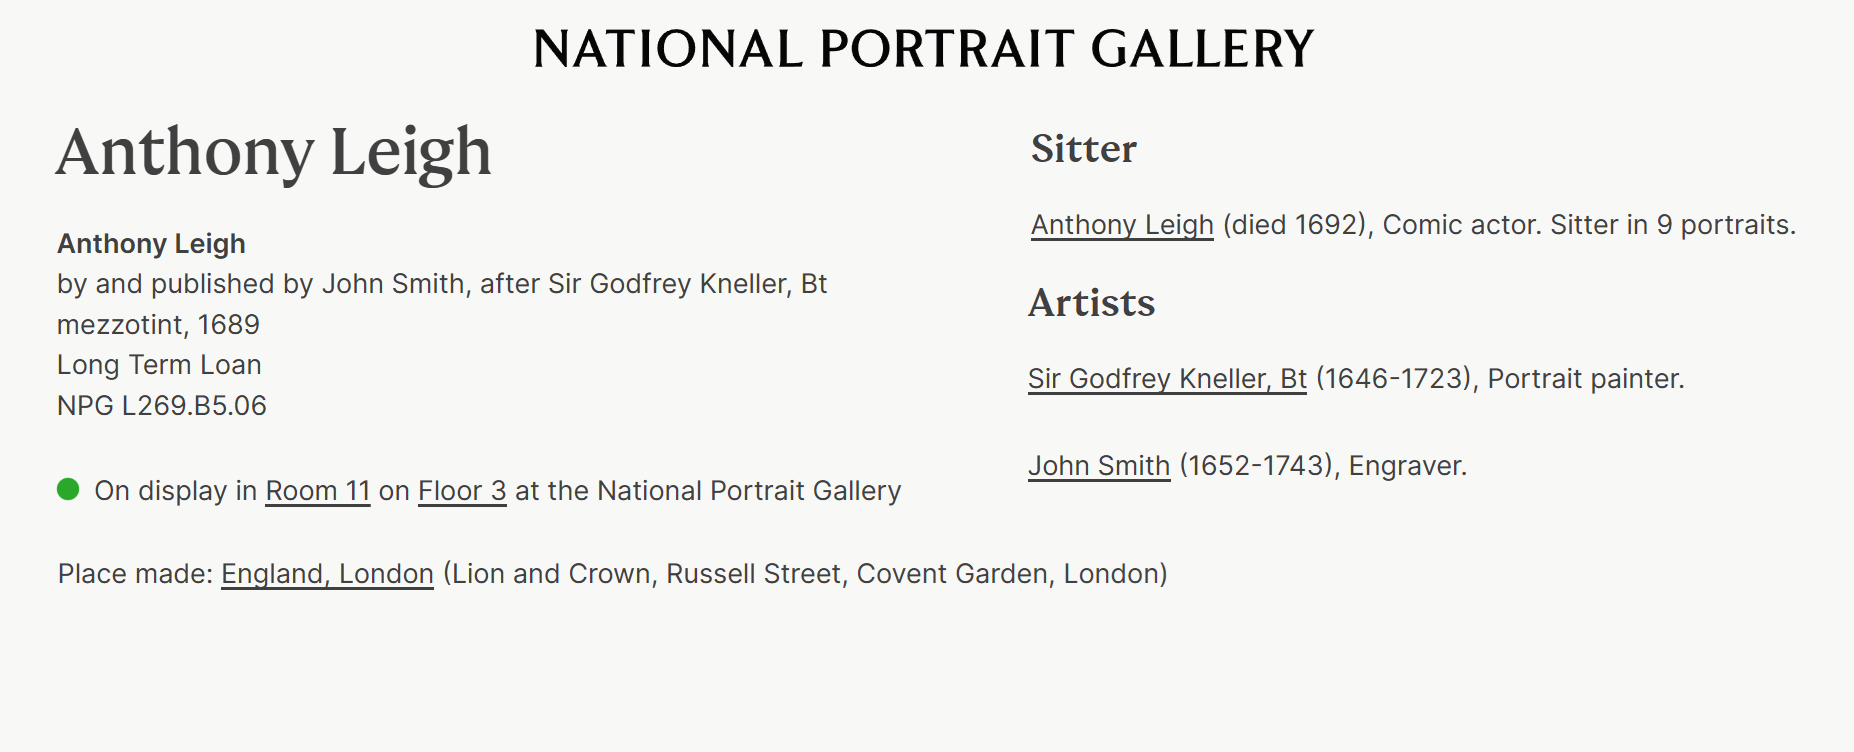The height and width of the screenshot is (752, 1854).
Task: Click the National Portrait Gallery logo
Action: coord(923,49)
